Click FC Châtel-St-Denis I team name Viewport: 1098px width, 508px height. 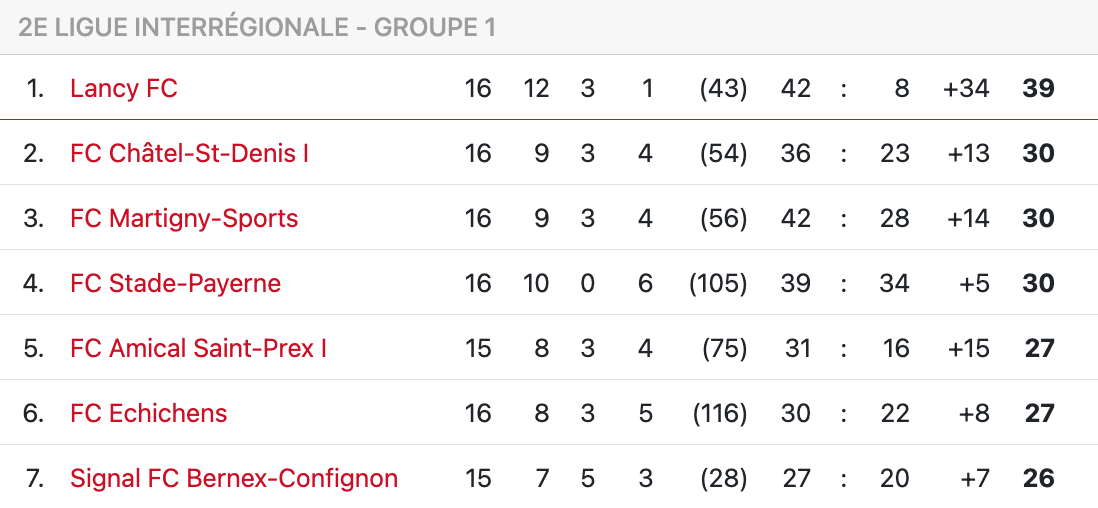coord(189,153)
